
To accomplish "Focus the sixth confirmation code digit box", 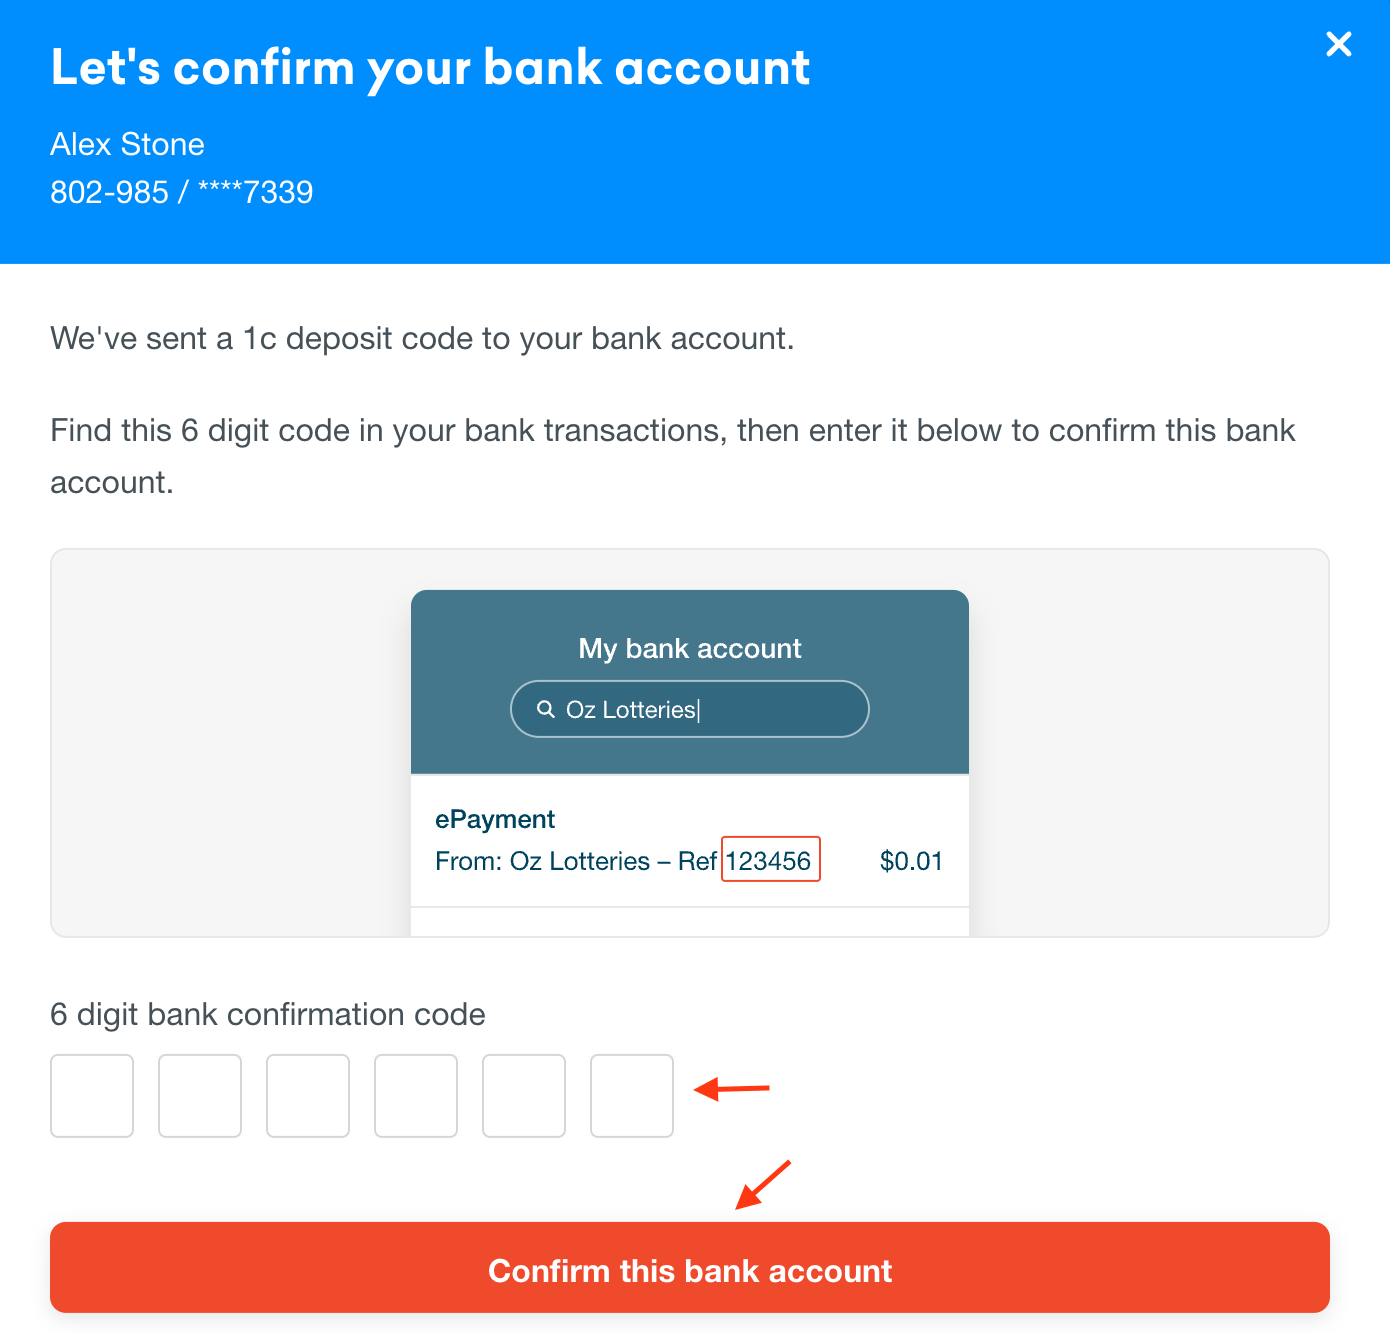I will [632, 1096].
